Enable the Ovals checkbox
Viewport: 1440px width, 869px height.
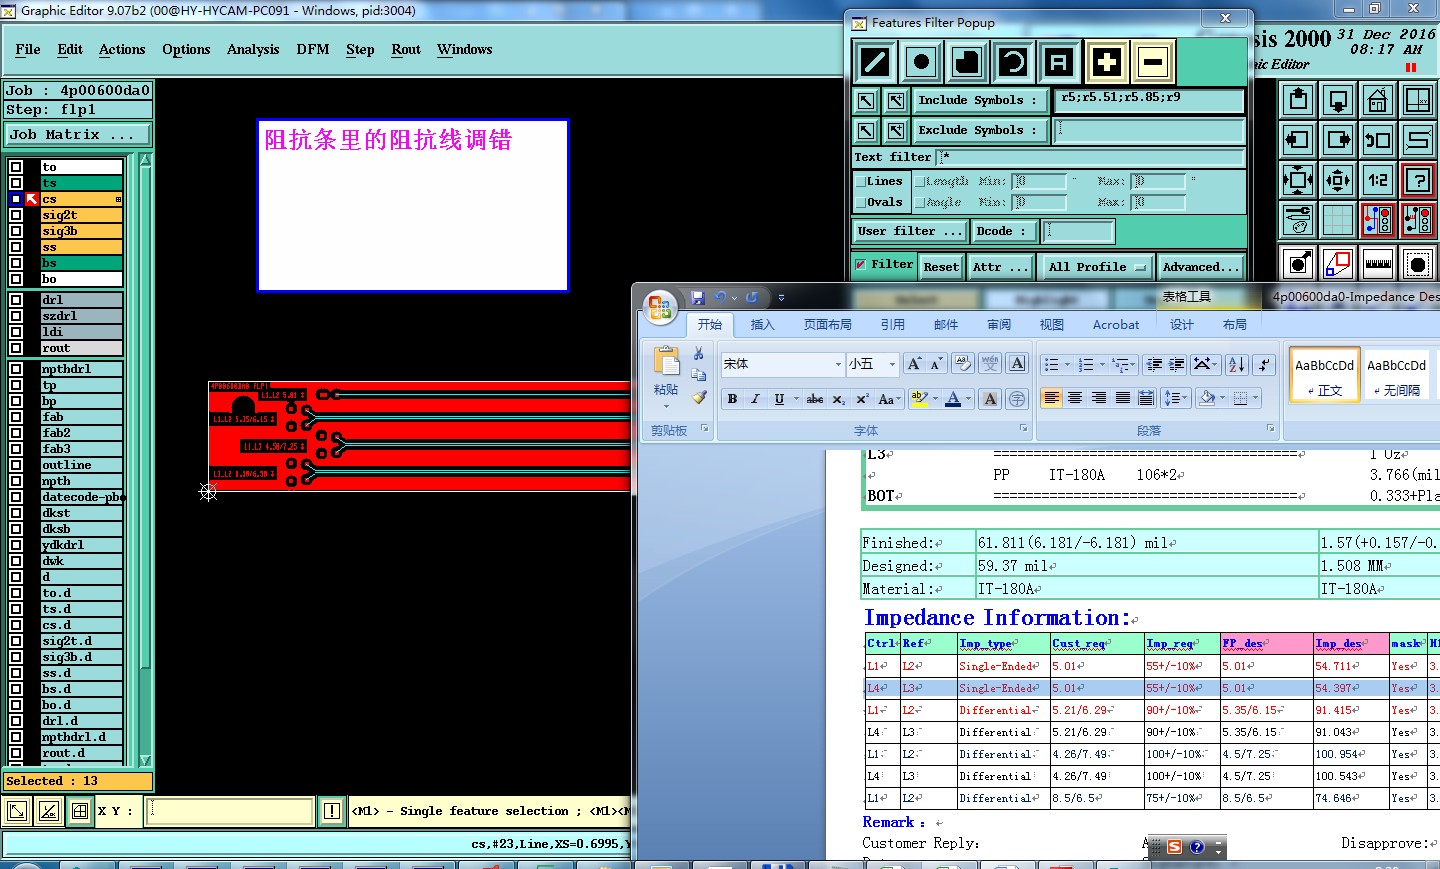click(x=860, y=202)
